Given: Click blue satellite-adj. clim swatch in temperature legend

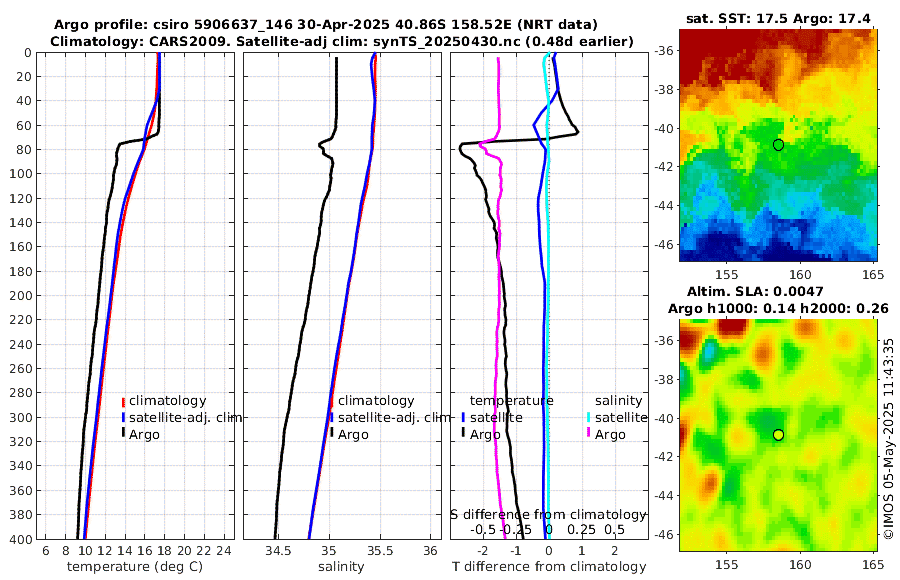Looking at the screenshot, I should point(123,418).
